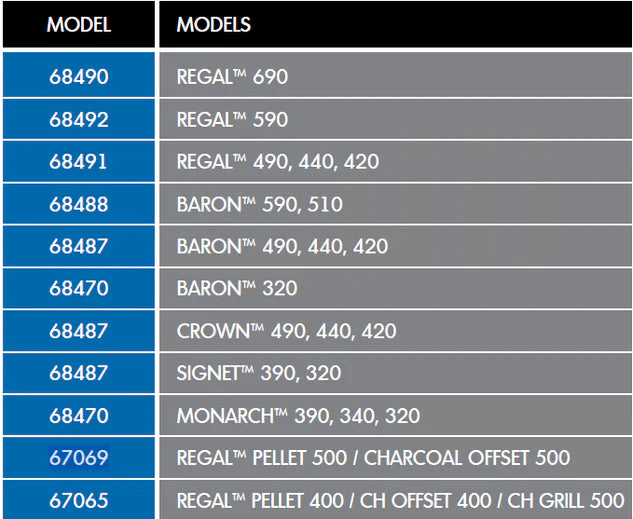
Task: Click the BARON 320 entry
Action: (237, 288)
